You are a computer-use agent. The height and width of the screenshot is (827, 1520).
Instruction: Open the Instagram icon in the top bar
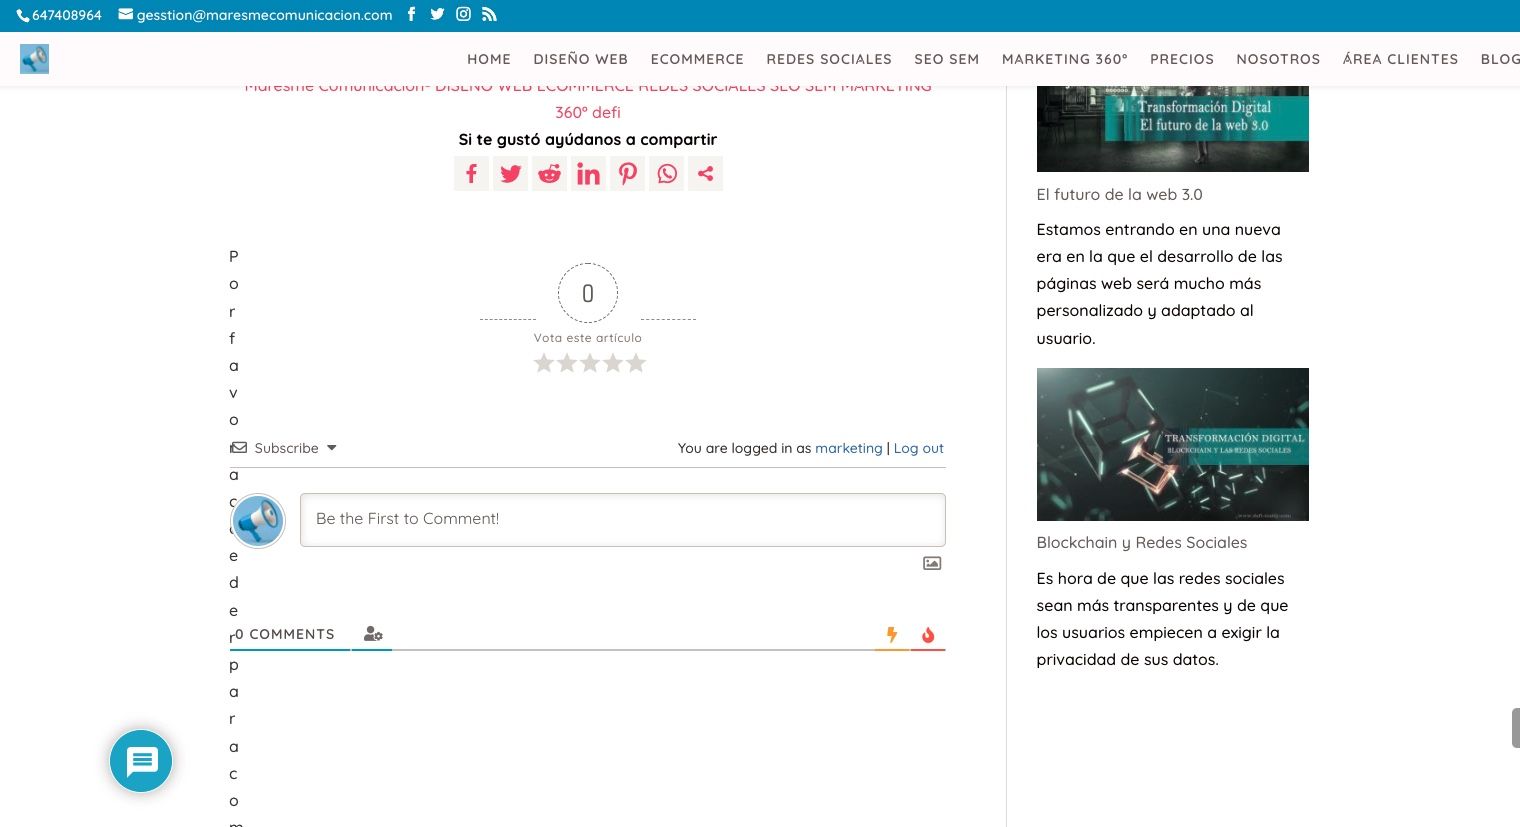click(x=463, y=14)
